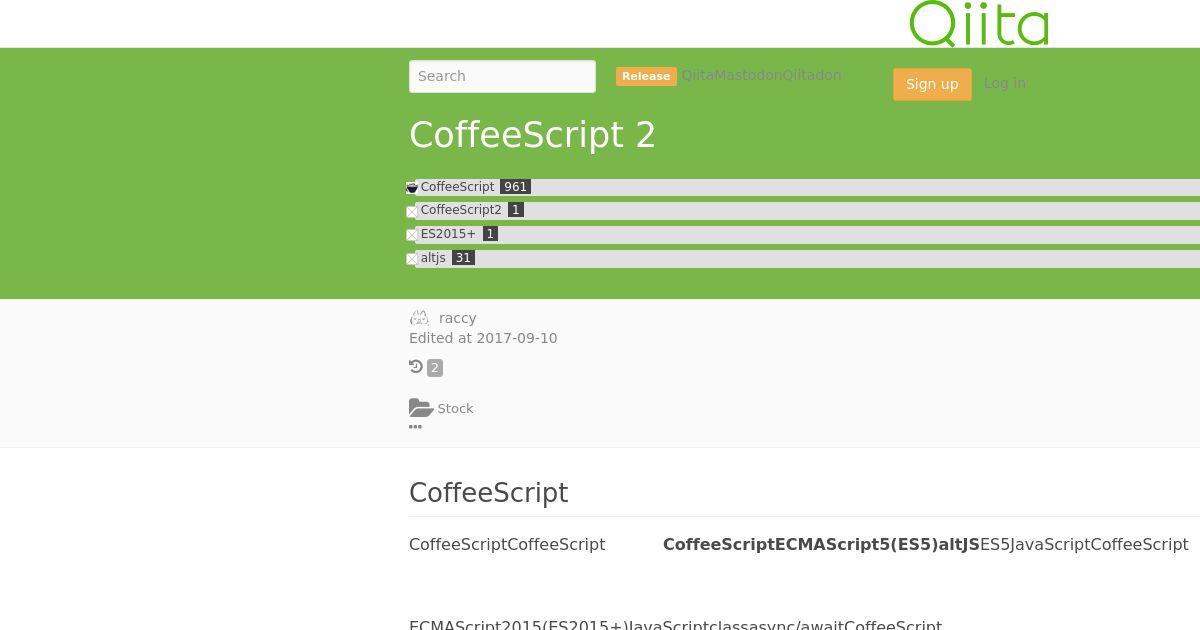Click the orange Release badge
This screenshot has width=1200, height=630.
pos(646,76)
